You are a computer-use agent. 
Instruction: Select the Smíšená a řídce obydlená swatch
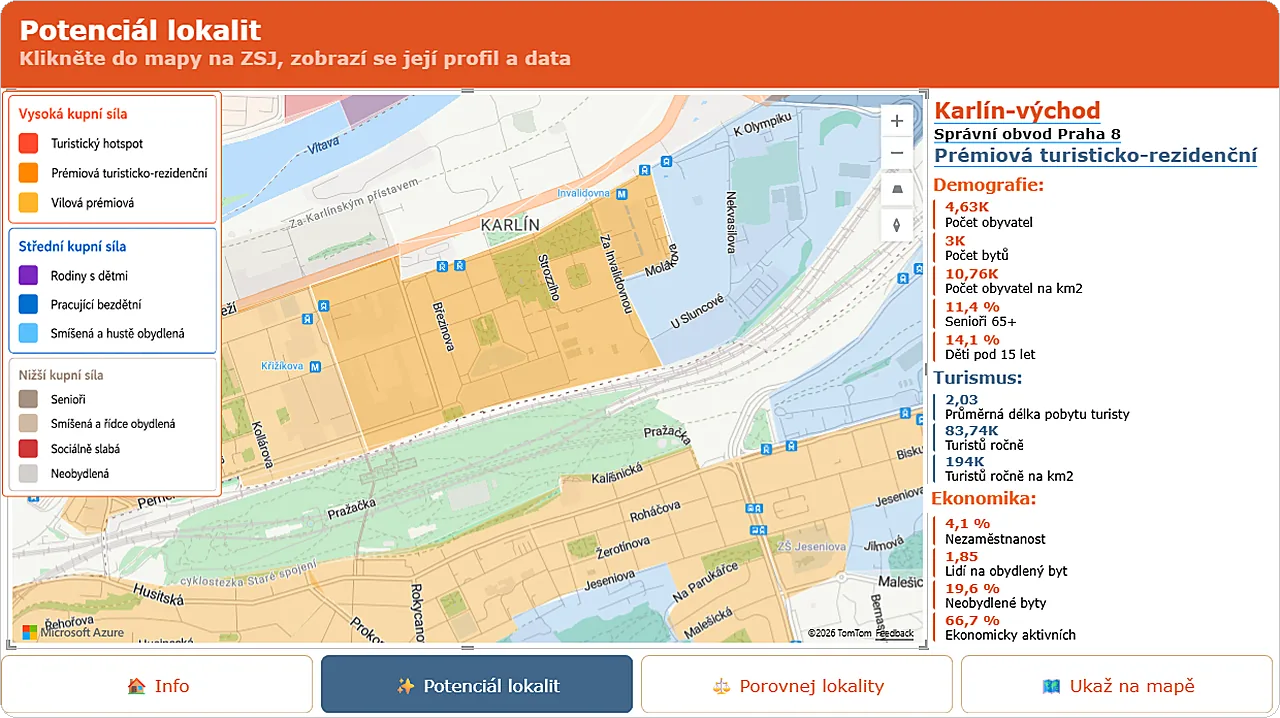point(28,423)
